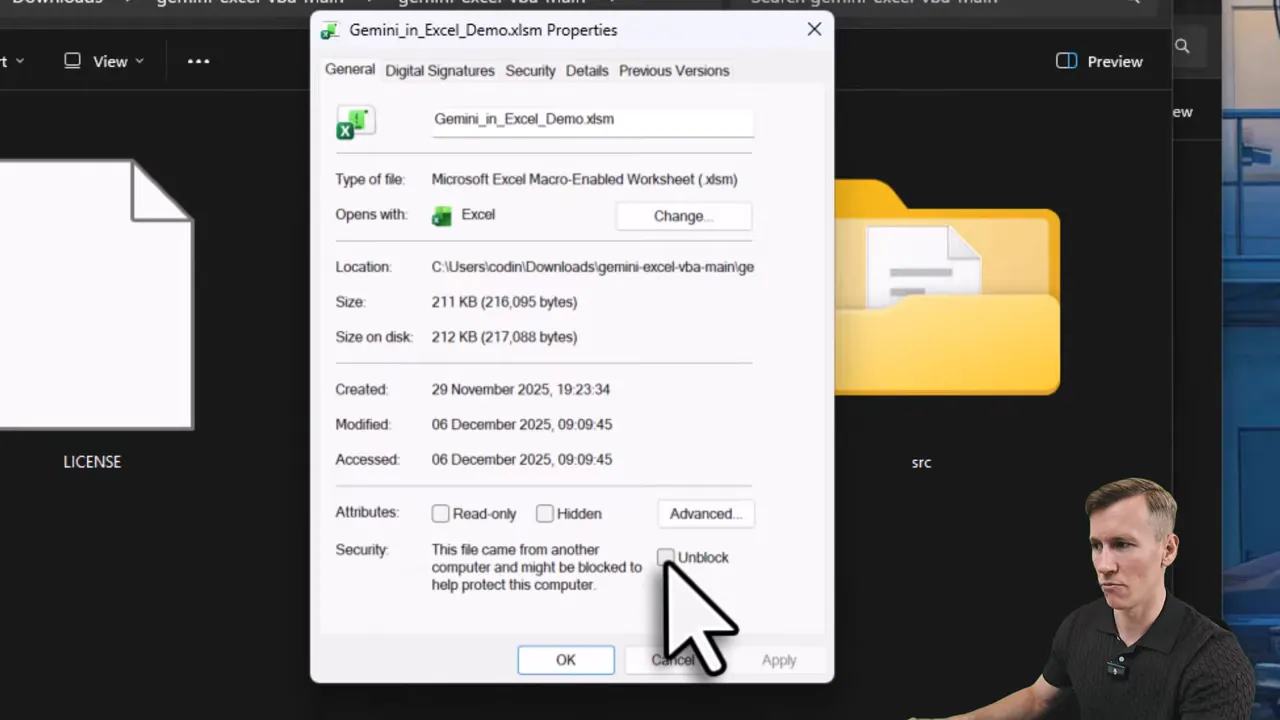Enable the Read-only attribute checkbox

point(440,513)
